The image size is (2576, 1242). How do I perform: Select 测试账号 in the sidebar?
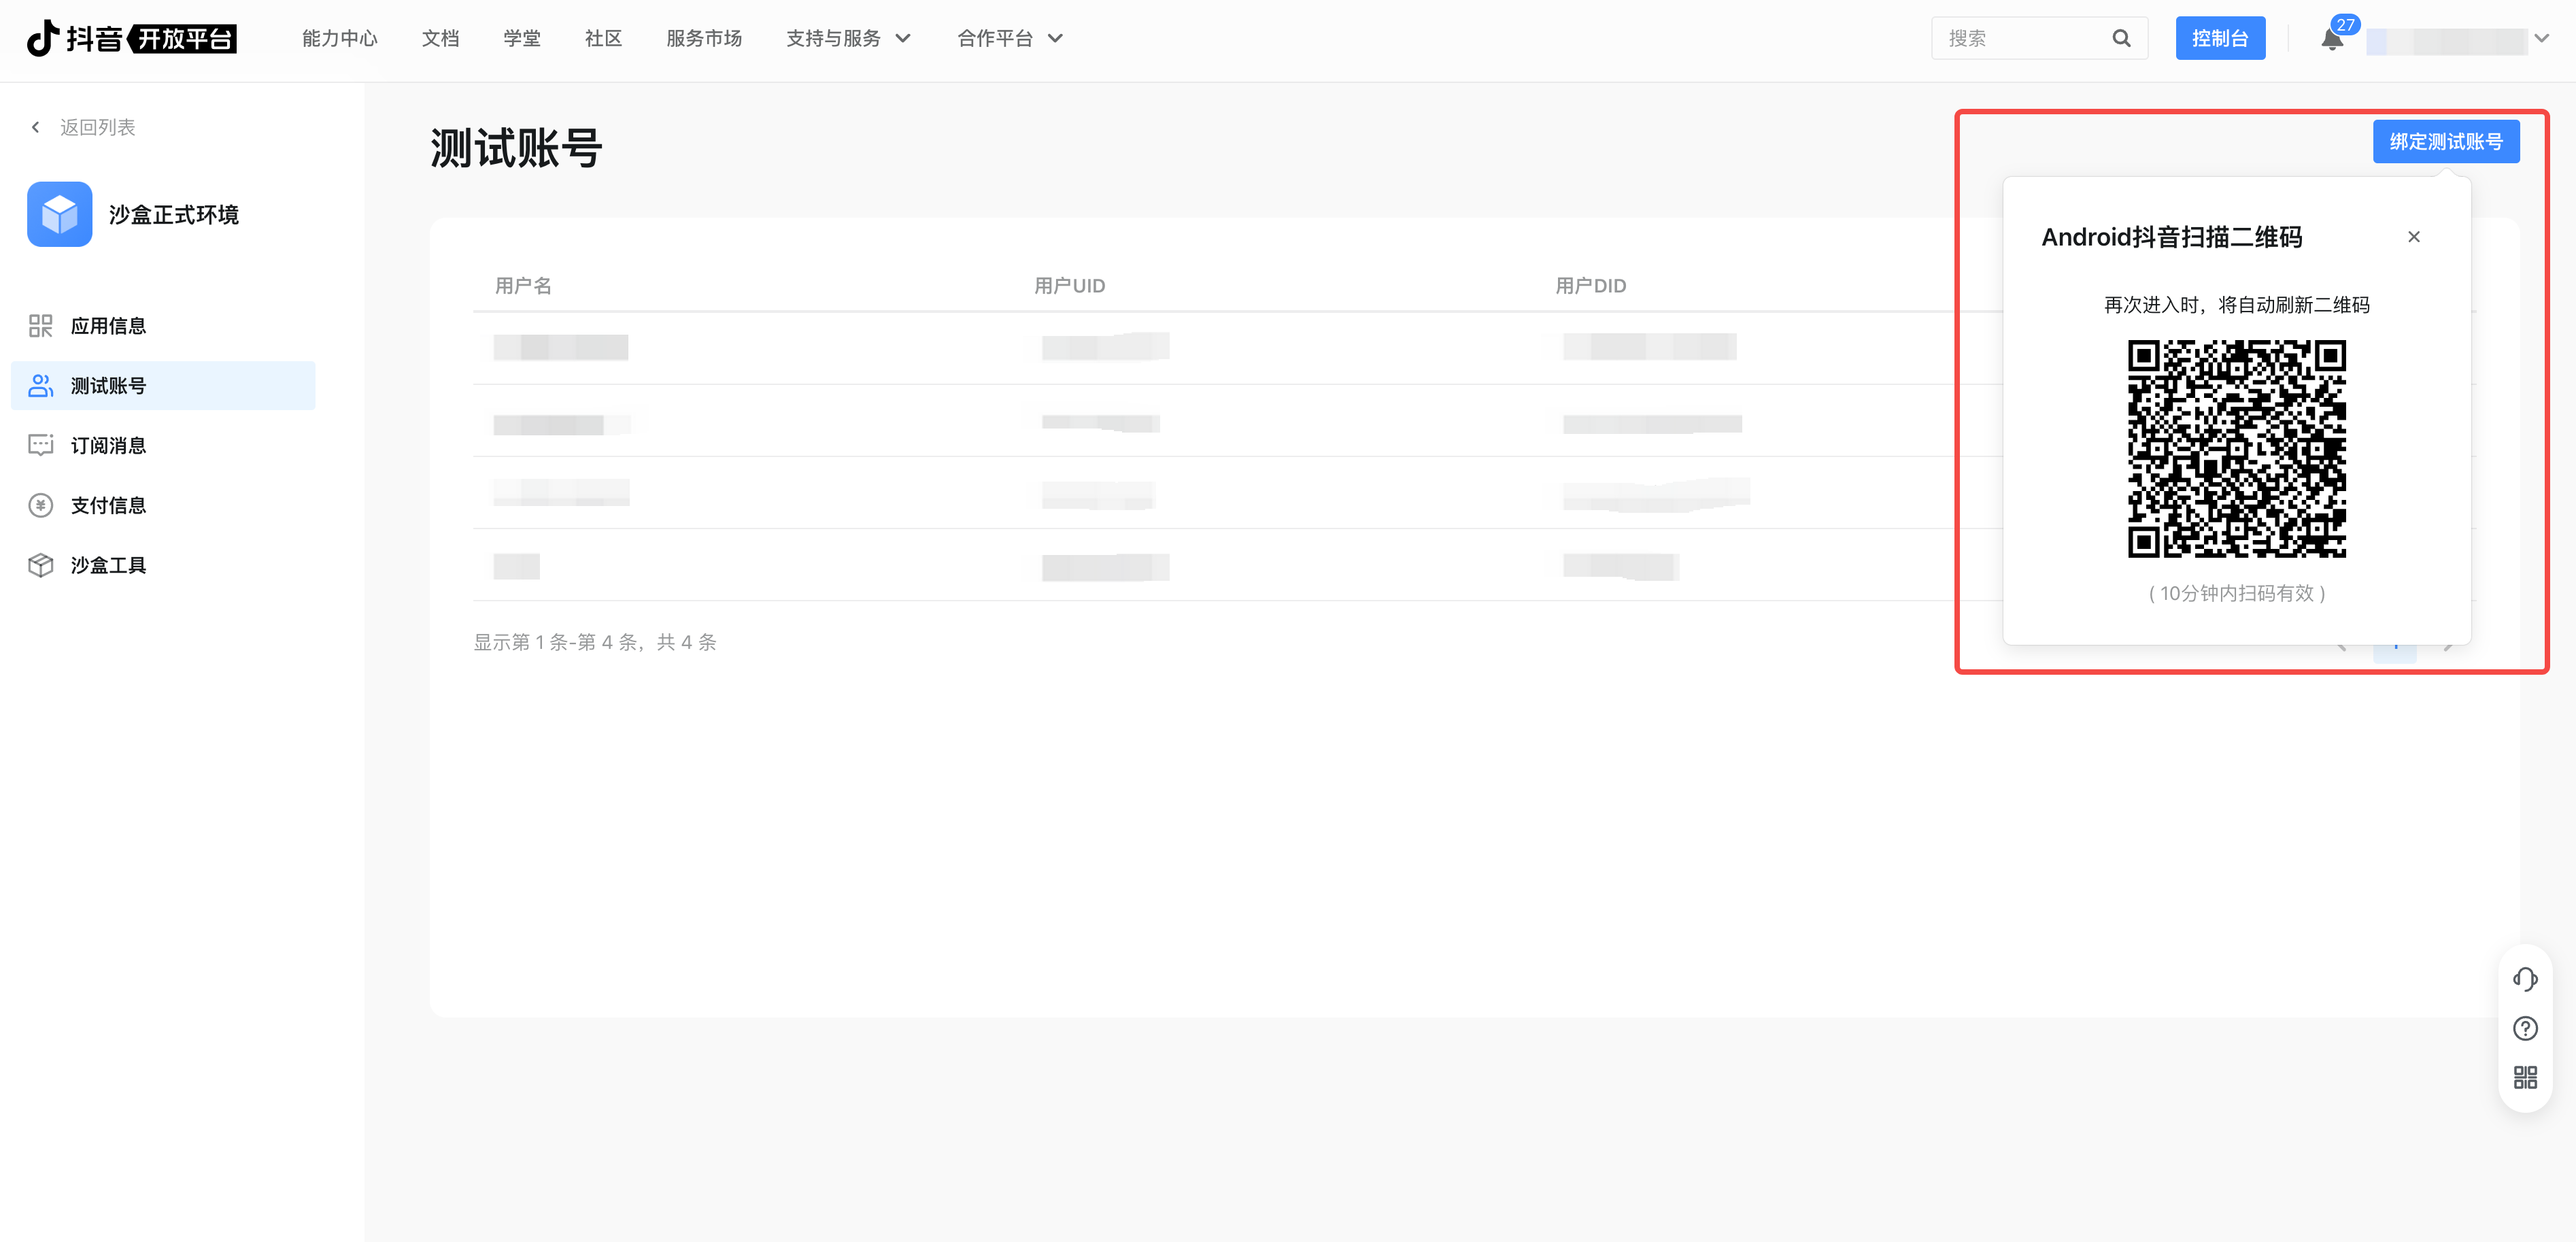point(163,386)
